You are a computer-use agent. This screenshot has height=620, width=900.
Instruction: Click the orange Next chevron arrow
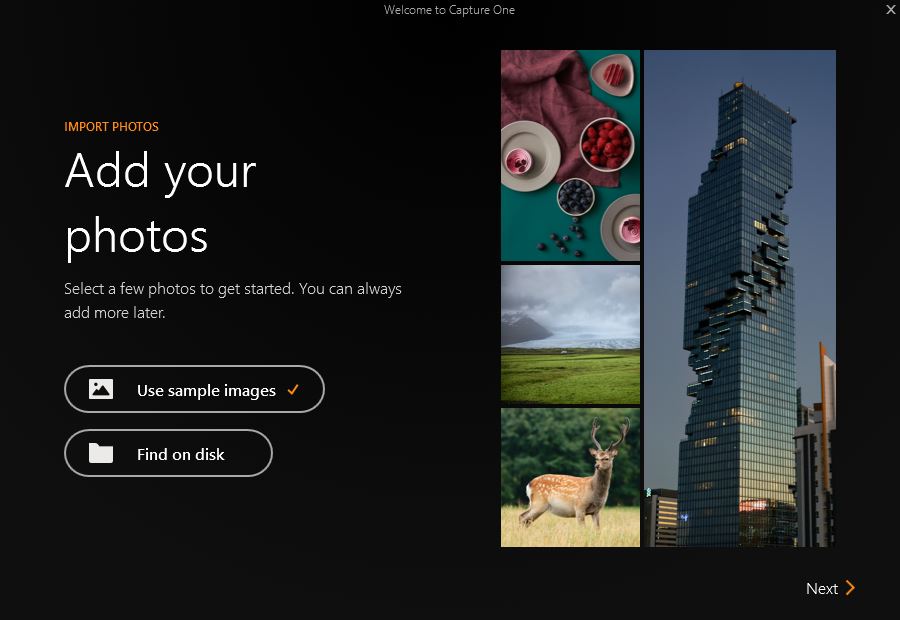[850, 588]
